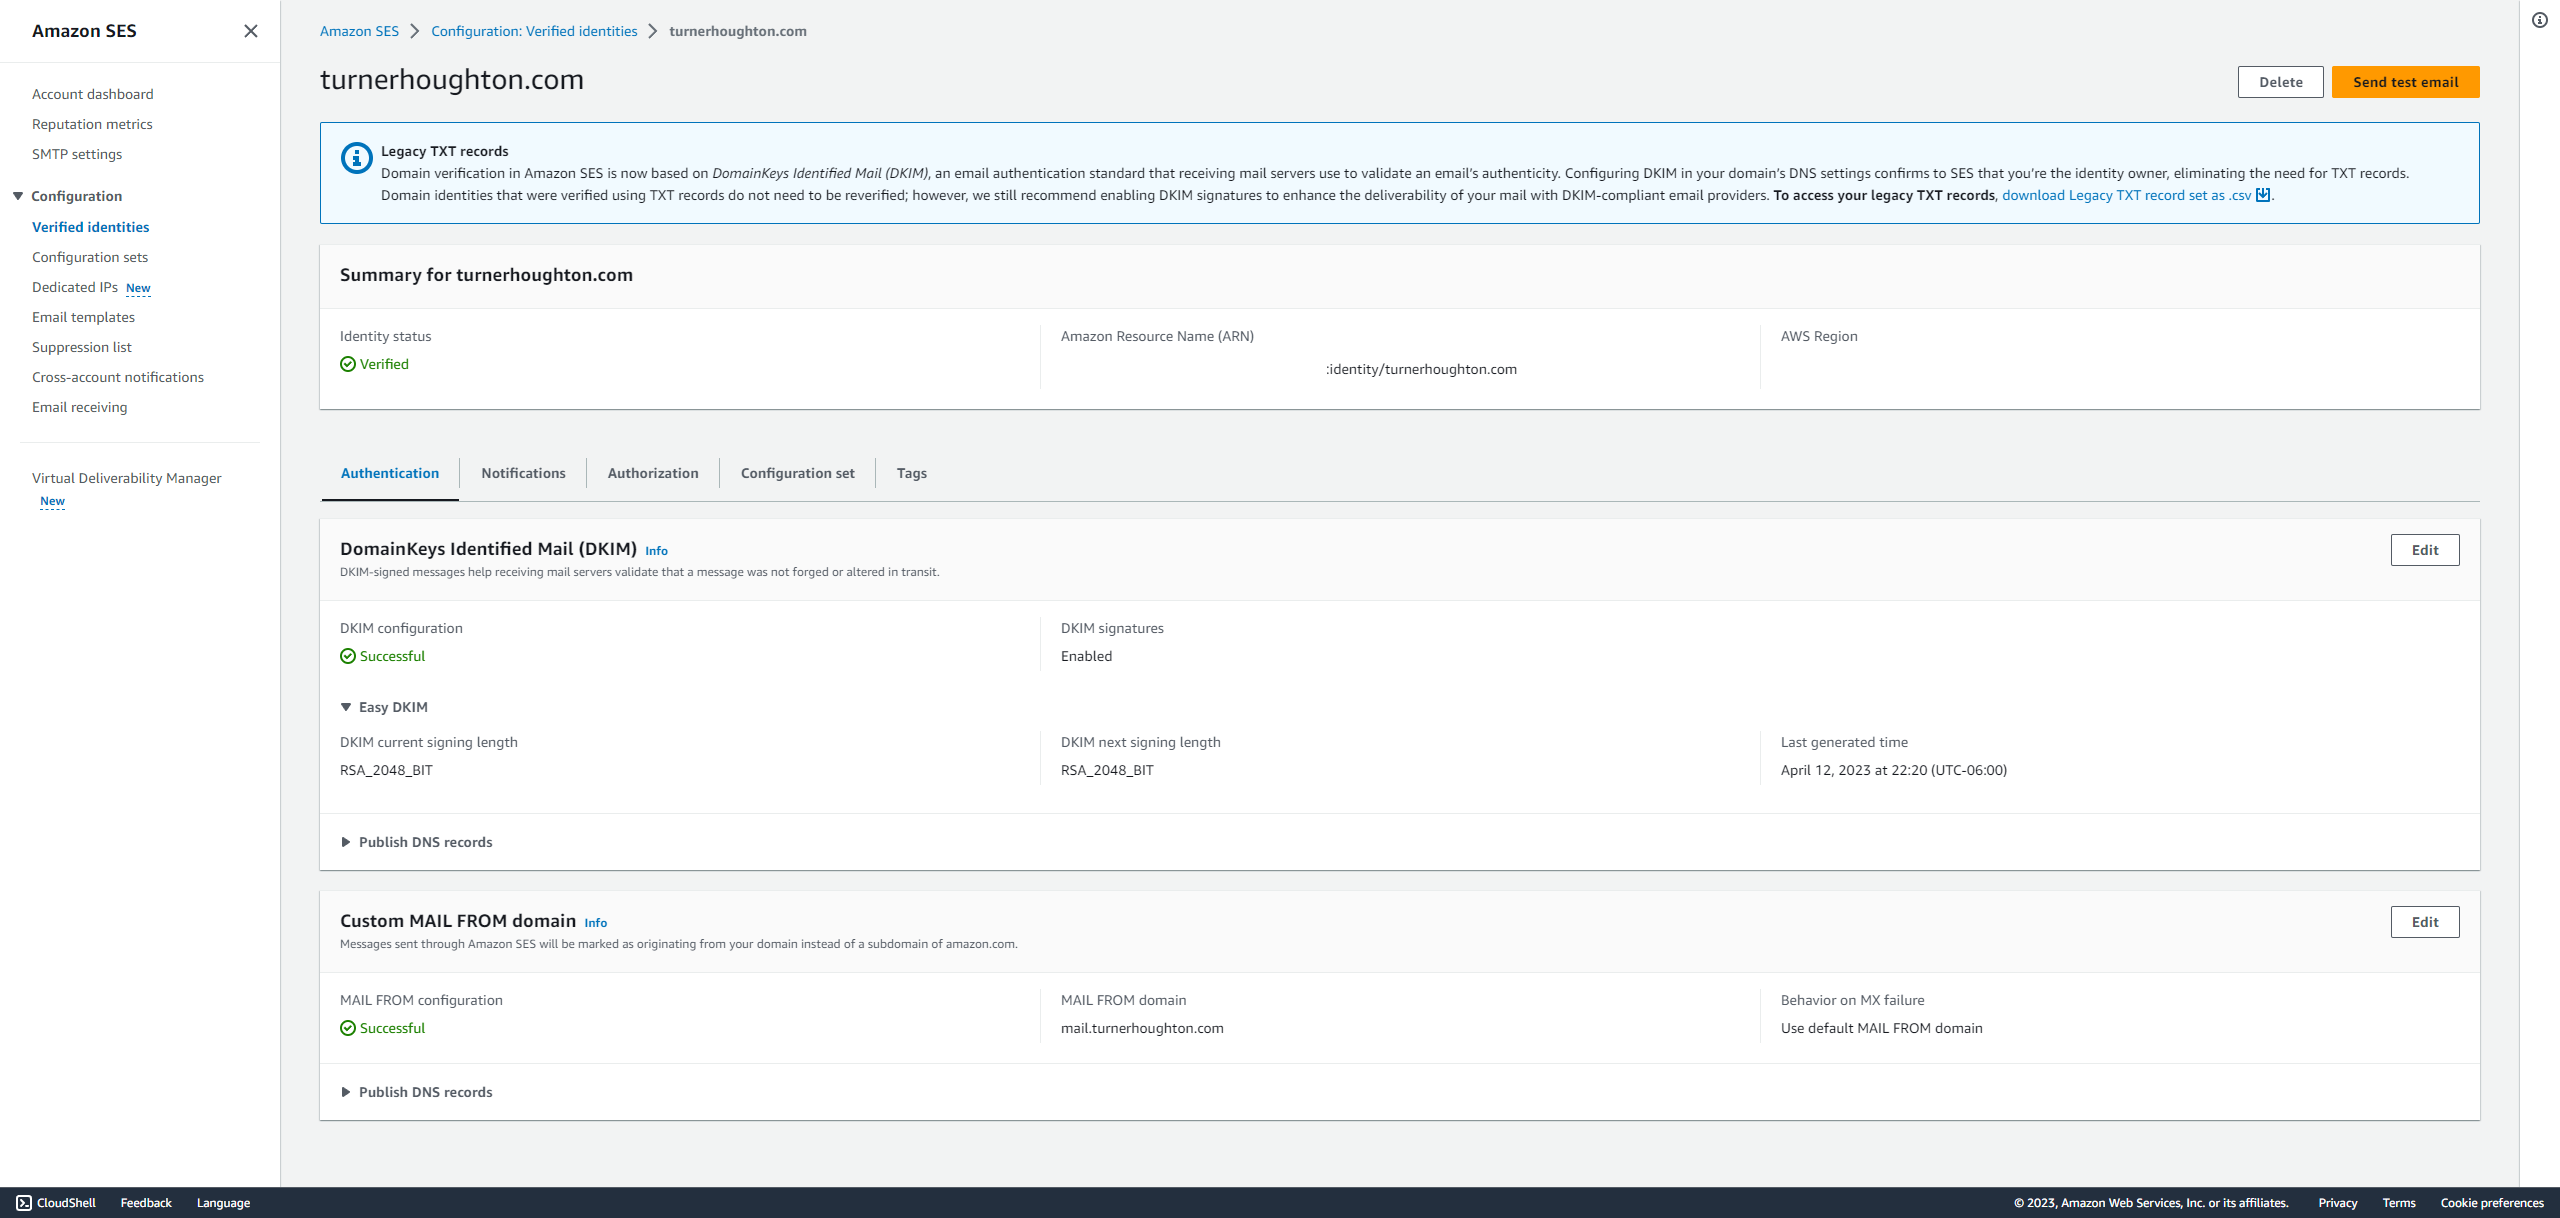Viewport: 2560px width, 1218px height.
Task: Open Feedback in the footer
Action: 146,1203
